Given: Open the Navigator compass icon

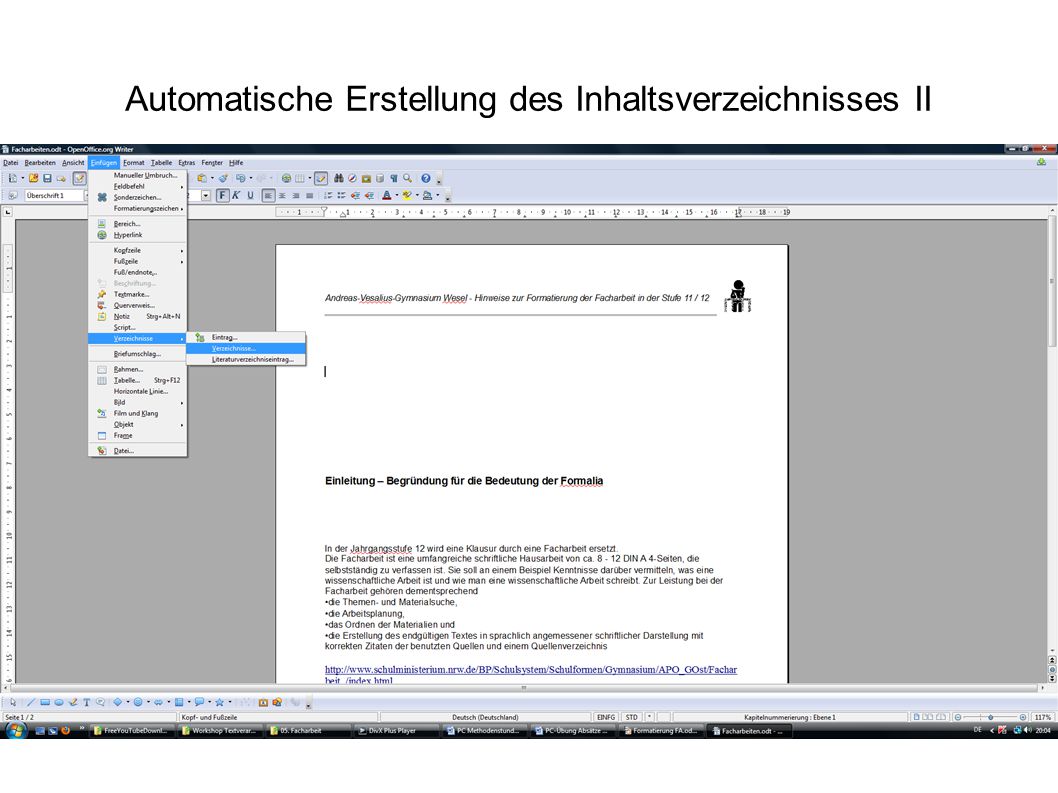Looking at the screenshot, I should (353, 178).
